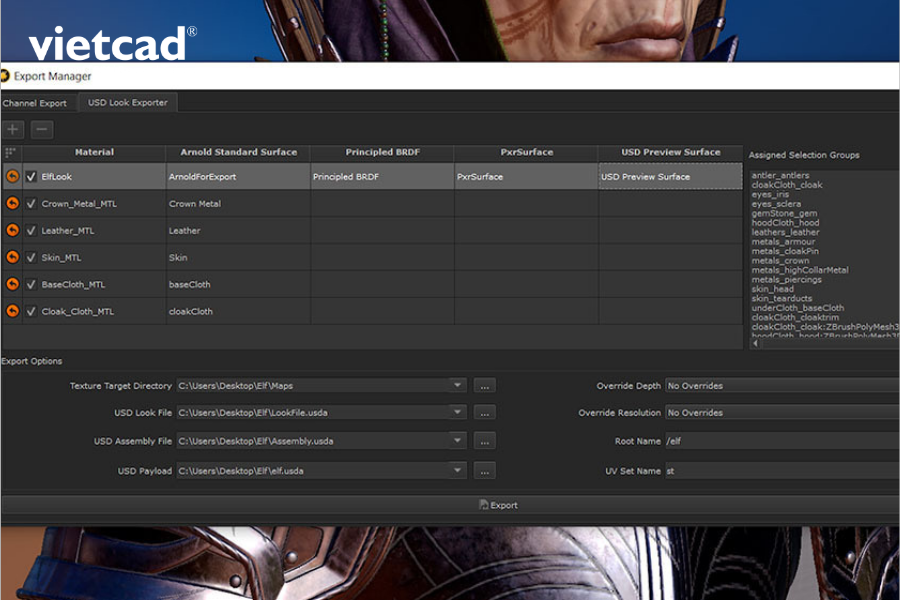Select skin_head selection group
The width and height of the screenshot is (900, 600).
(x=773, y=289)
